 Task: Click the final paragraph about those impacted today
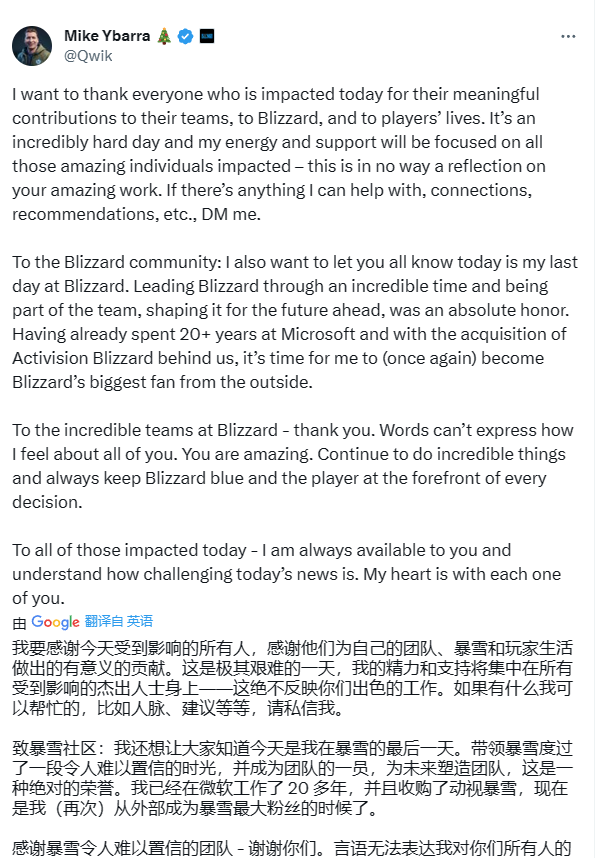tap(290, 570)
